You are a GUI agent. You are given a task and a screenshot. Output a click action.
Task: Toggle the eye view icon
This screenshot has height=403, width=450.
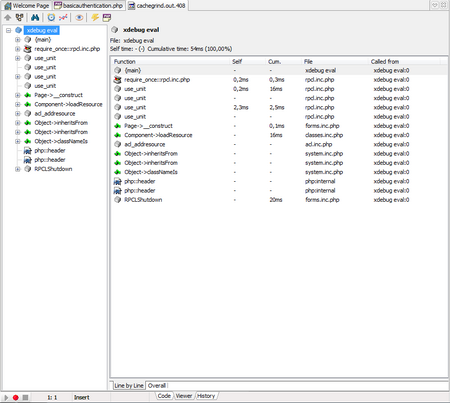coord(79,18)
